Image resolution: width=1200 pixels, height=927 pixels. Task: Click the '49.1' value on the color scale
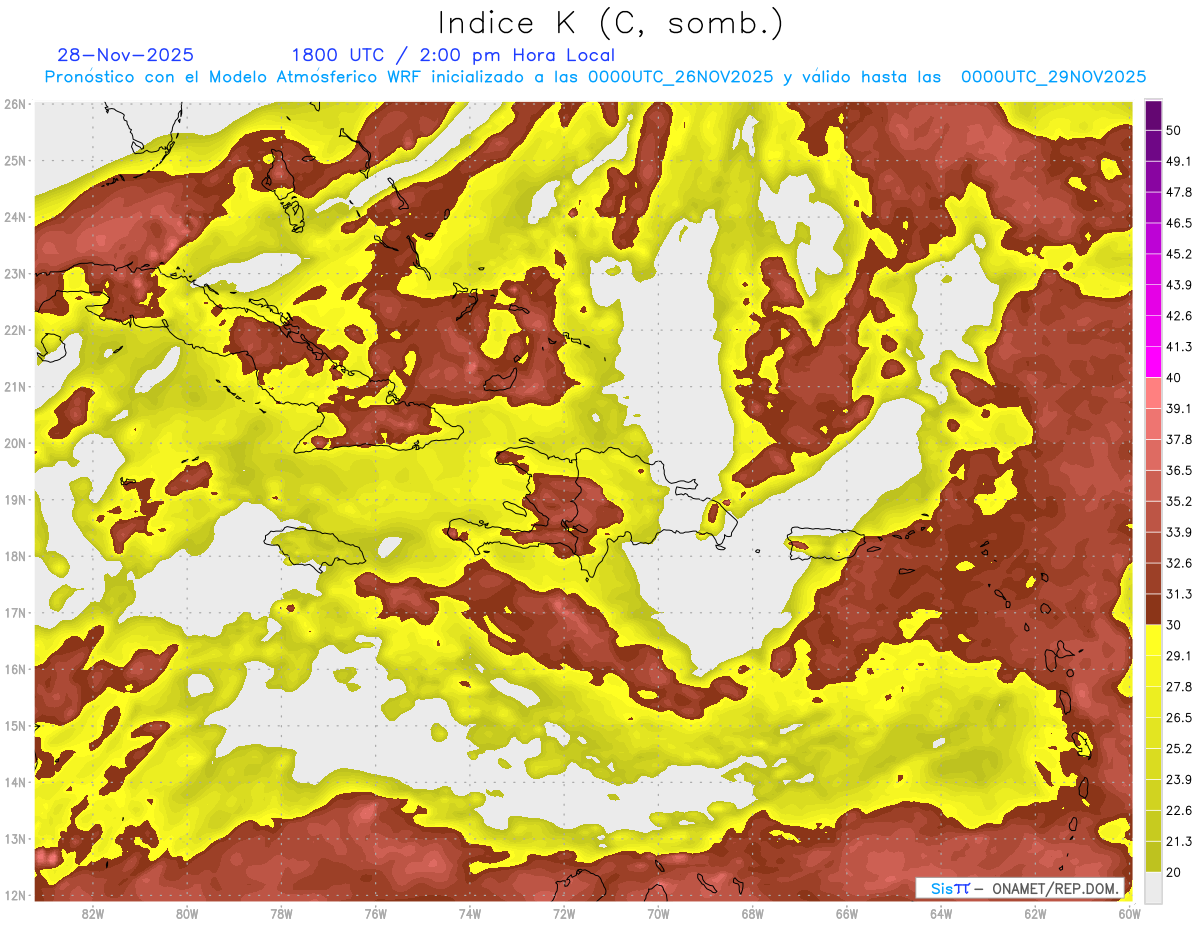(x=1179, y=161)
